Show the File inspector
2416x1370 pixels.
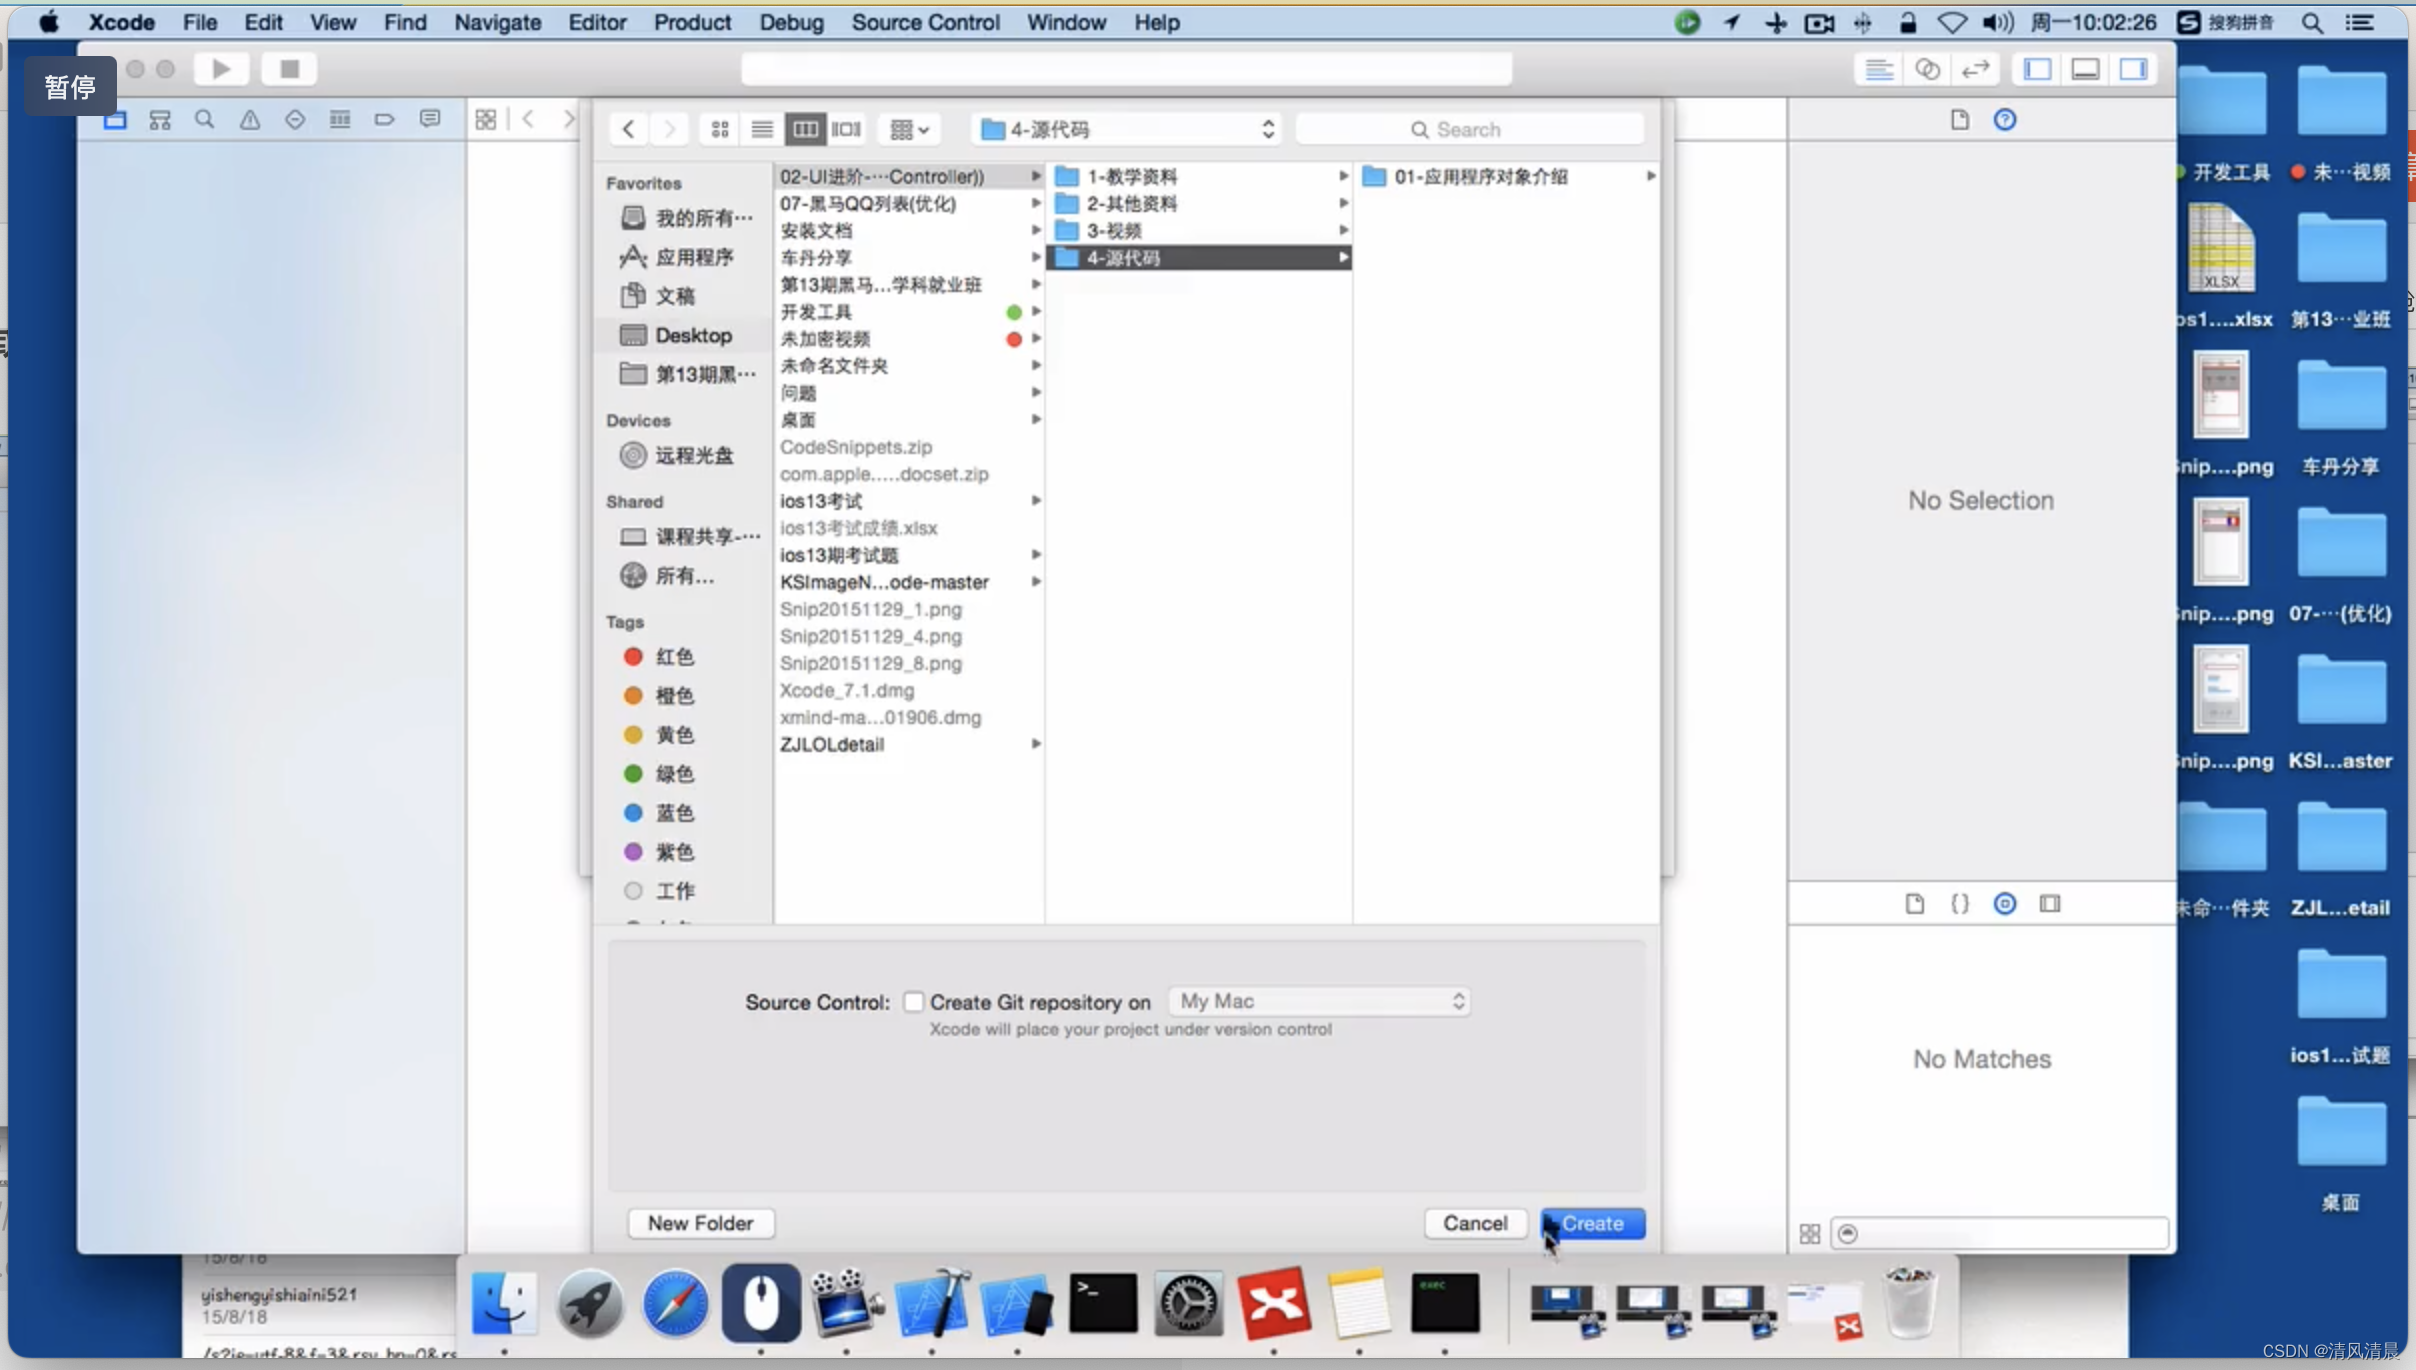pyautogui.click(x=1959, y=120)
